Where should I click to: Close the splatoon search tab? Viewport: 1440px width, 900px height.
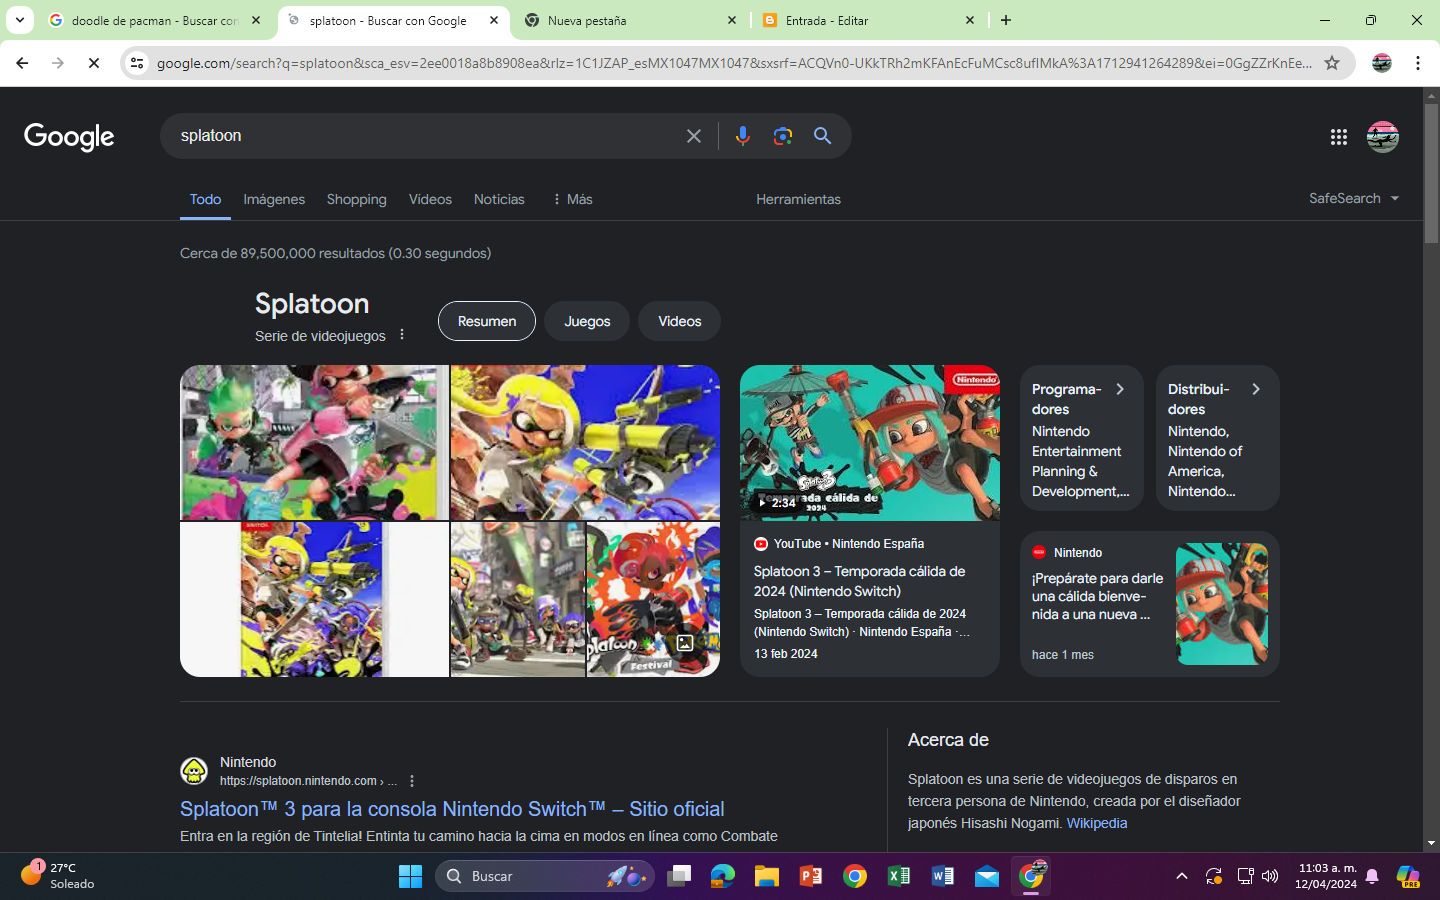coord(494,20)
